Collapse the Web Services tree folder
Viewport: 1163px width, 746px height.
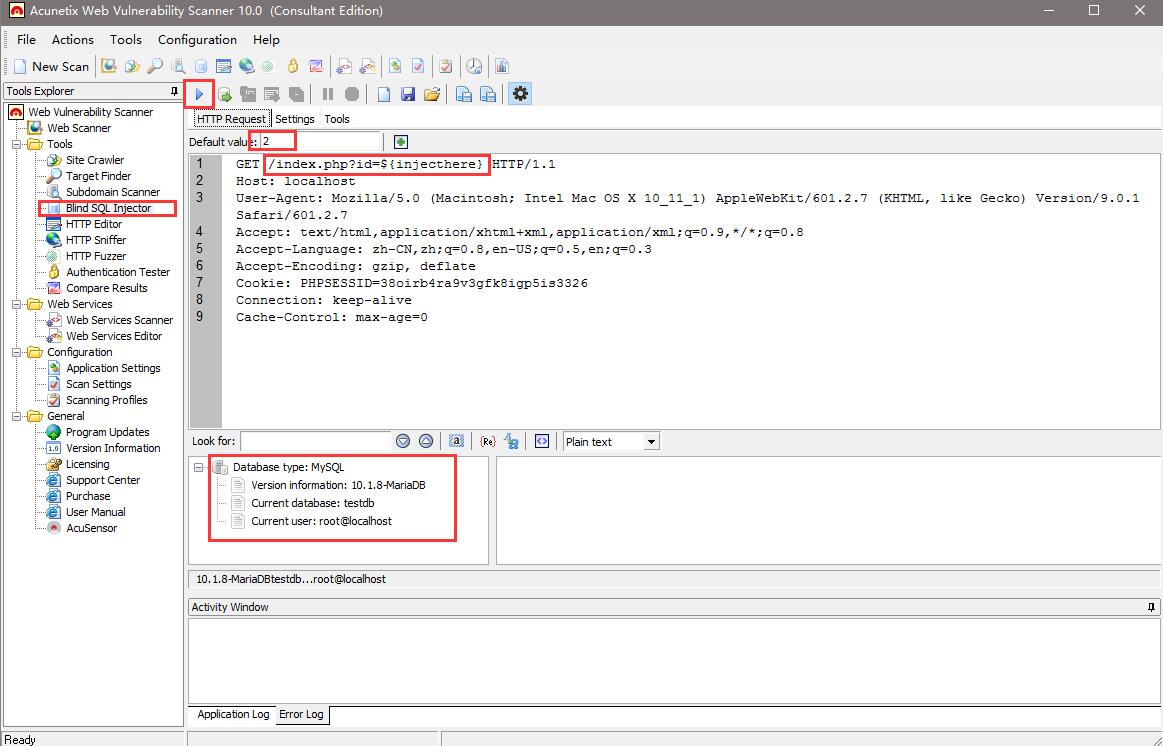point(17,304)
